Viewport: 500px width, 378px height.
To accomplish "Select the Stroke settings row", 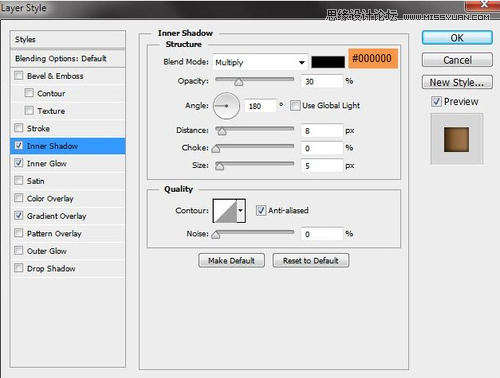I will click(x=68, y=128).
